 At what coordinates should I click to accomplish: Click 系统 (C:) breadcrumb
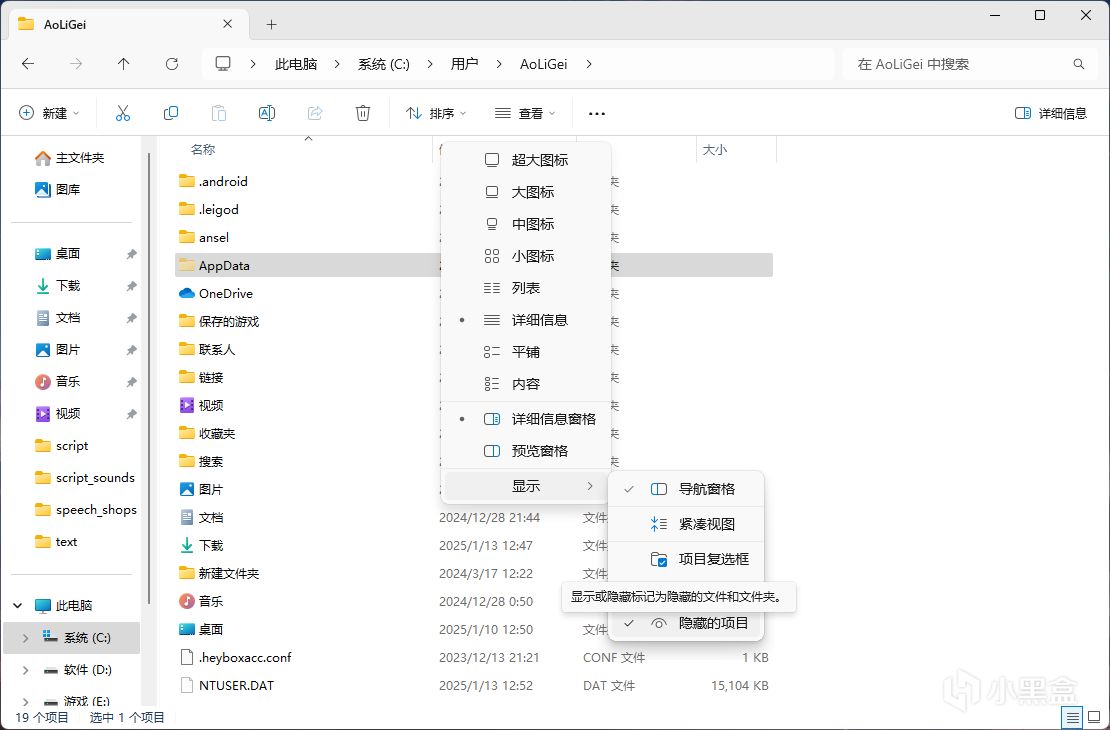384,64
